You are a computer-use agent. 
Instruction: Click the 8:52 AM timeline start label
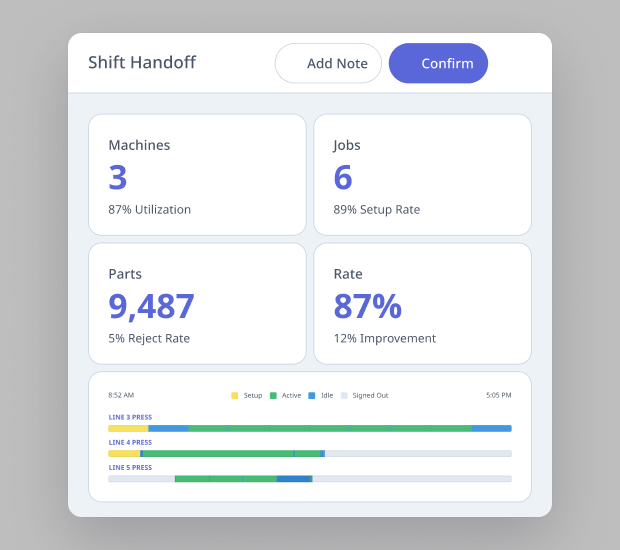pos(121,395)
